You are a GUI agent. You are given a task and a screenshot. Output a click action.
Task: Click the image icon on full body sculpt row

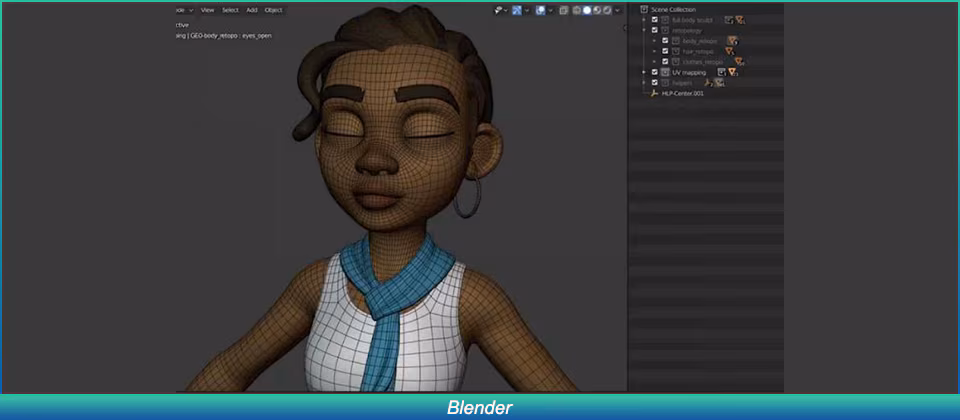[x=729, y=20]
